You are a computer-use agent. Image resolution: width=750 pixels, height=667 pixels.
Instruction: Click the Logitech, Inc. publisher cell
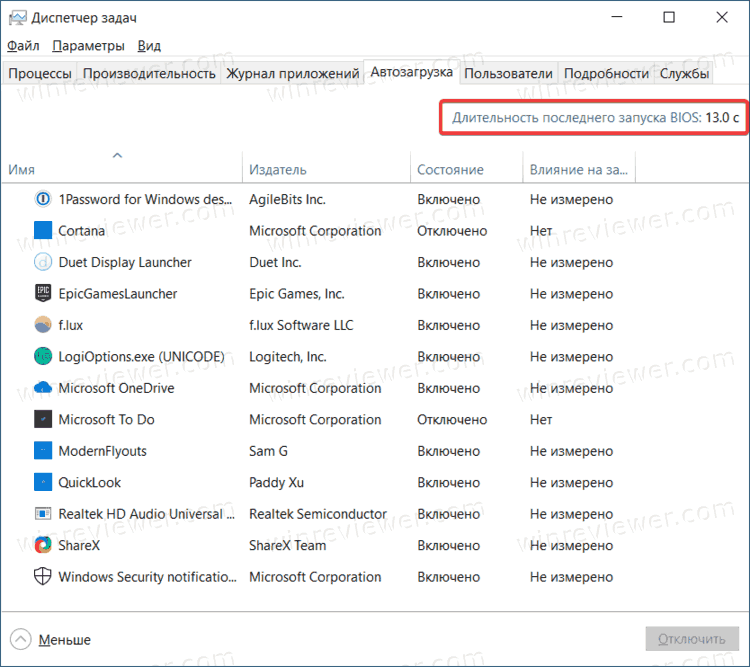pos(287,357)
